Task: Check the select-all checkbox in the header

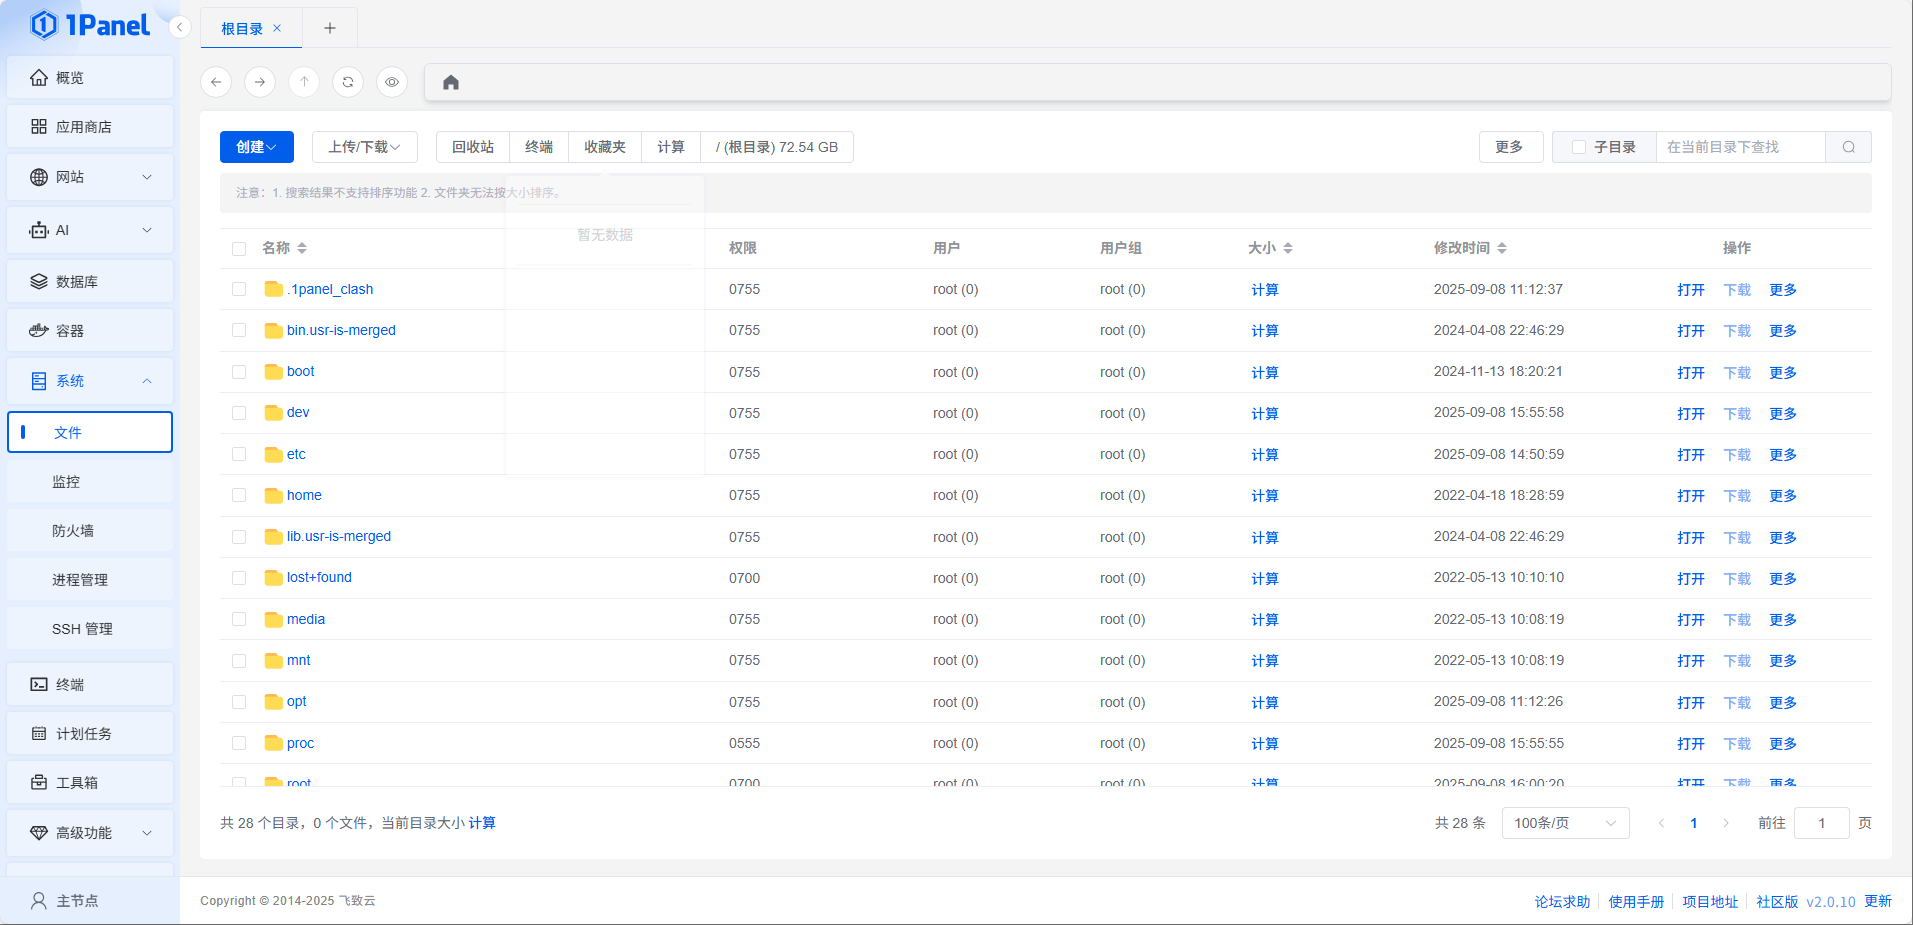Action: pos(239,248)
